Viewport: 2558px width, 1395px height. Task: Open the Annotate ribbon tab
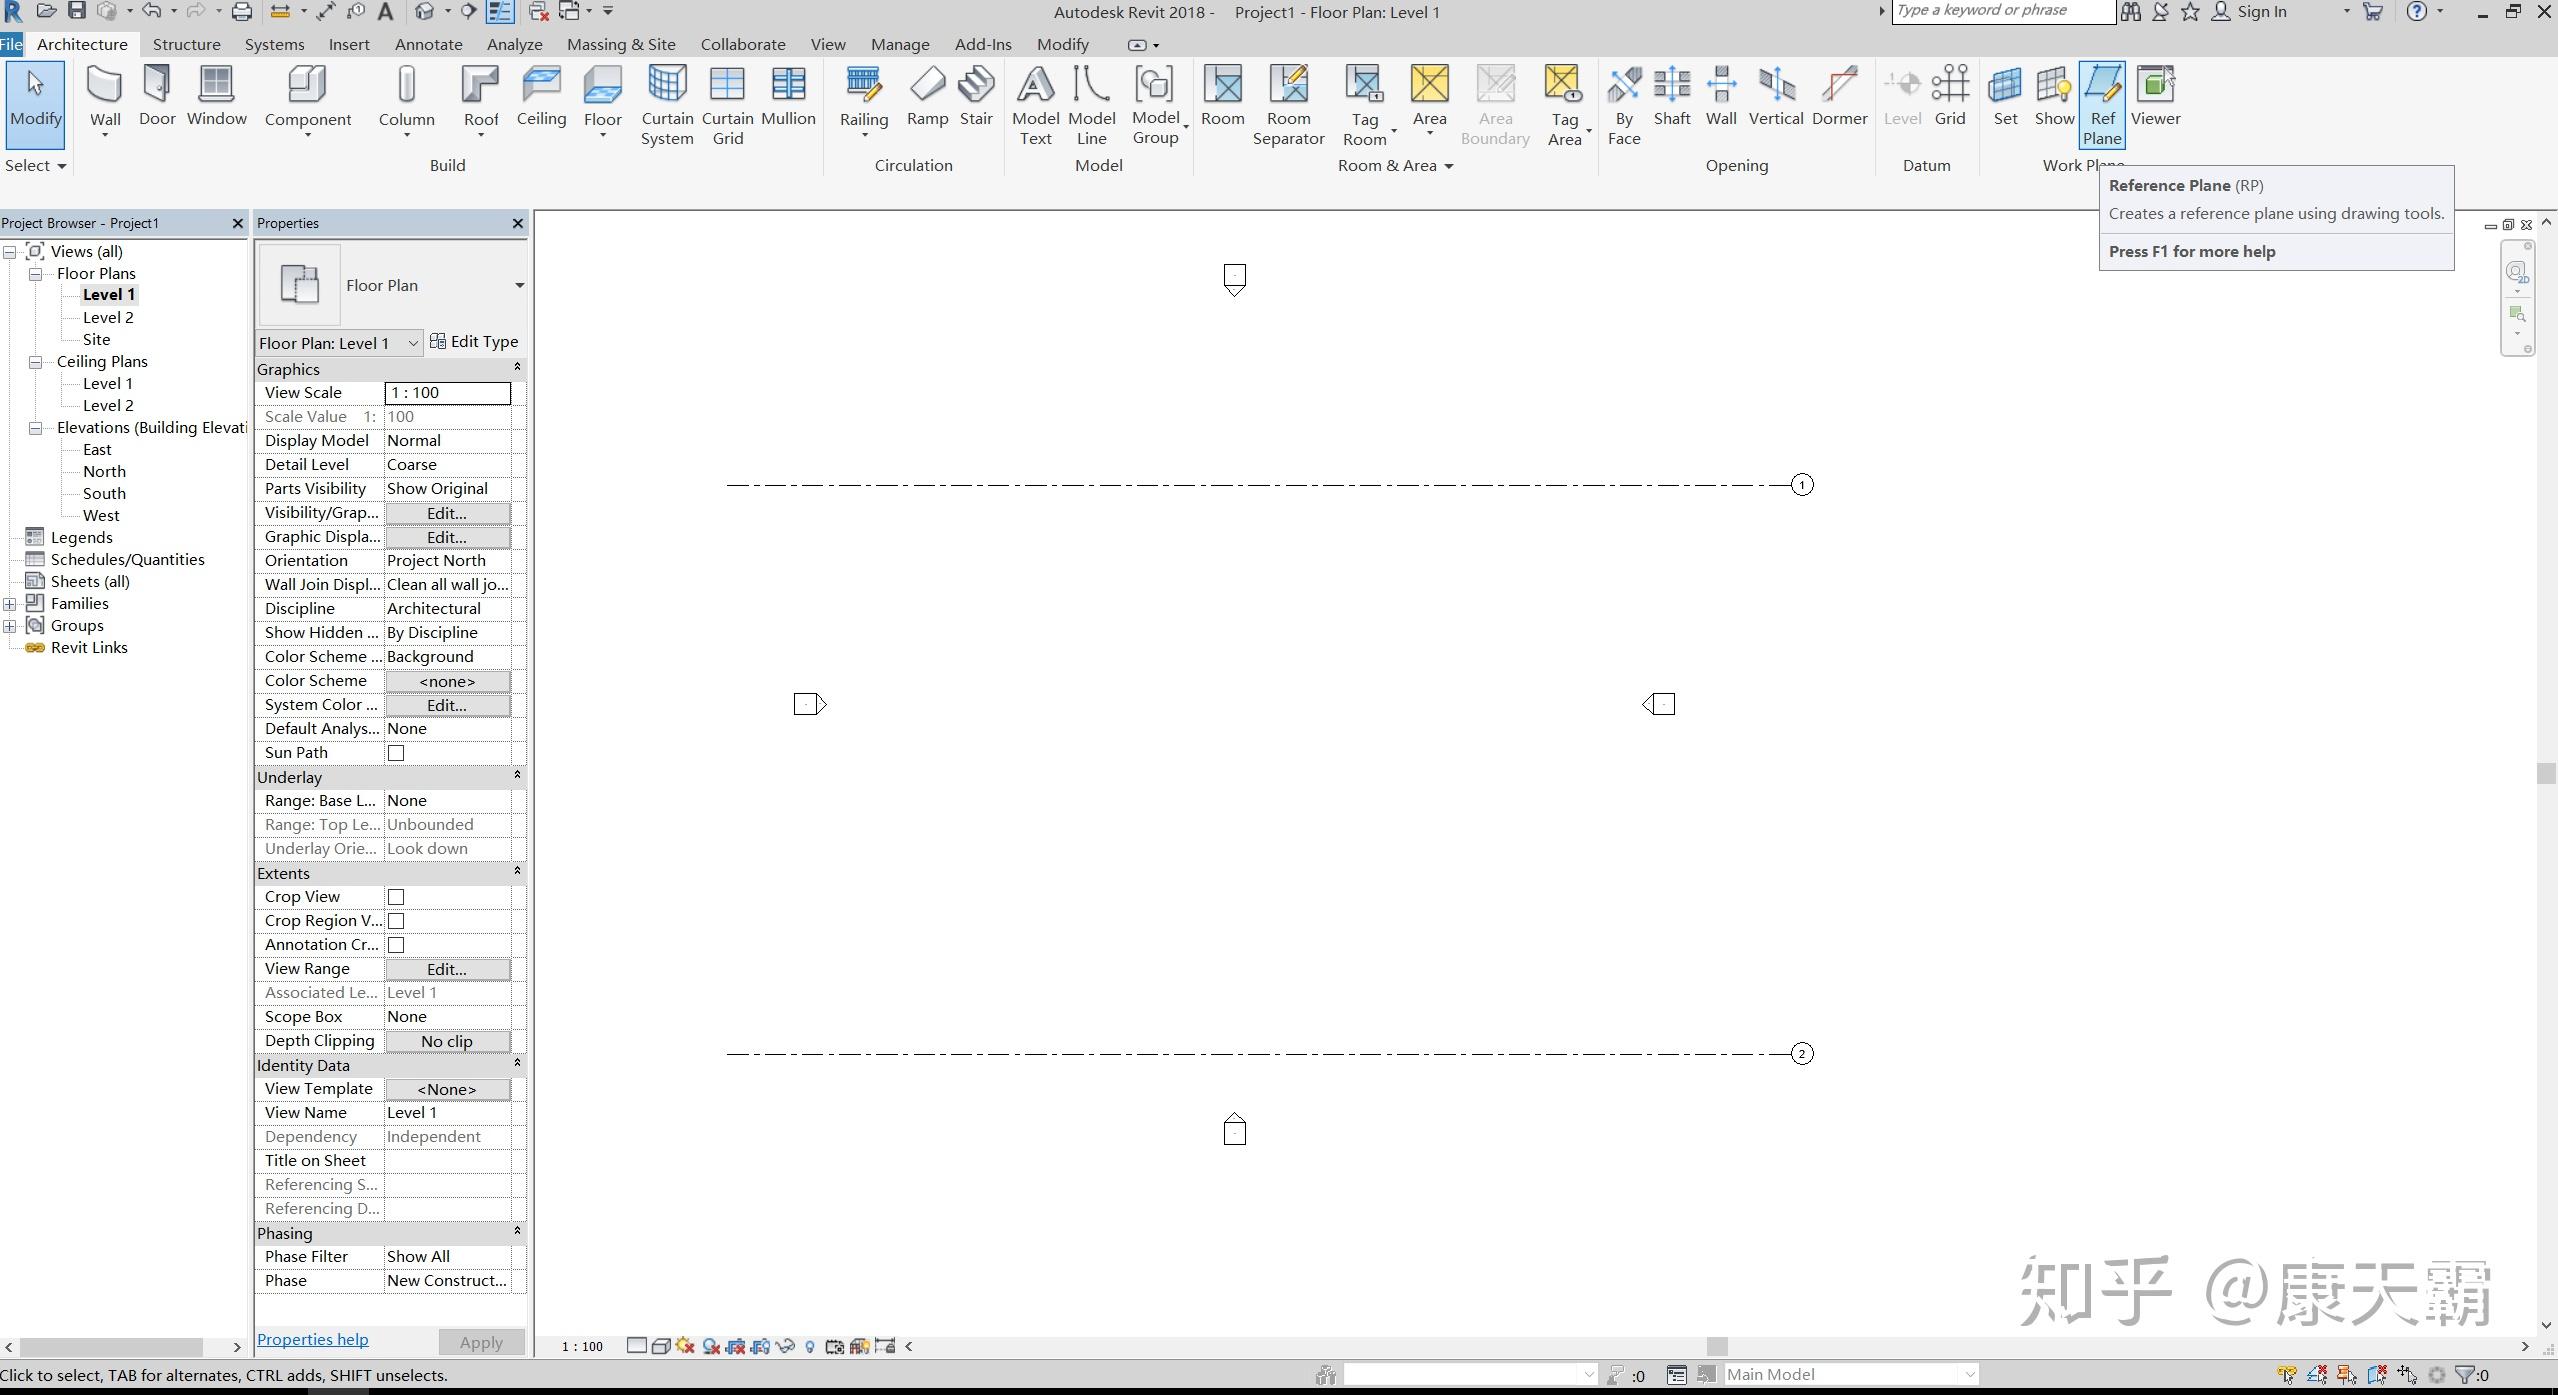click(x=428, y=44)
